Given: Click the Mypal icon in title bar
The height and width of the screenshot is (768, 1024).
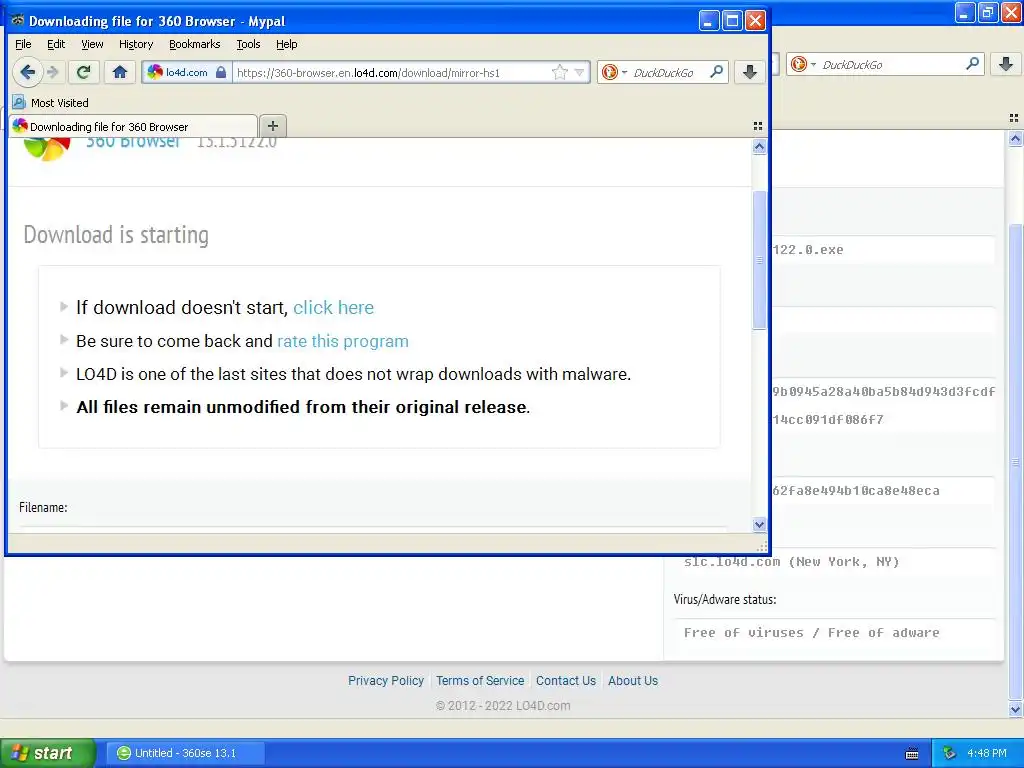Looking at the screenshot, I should tap(18, 20).
